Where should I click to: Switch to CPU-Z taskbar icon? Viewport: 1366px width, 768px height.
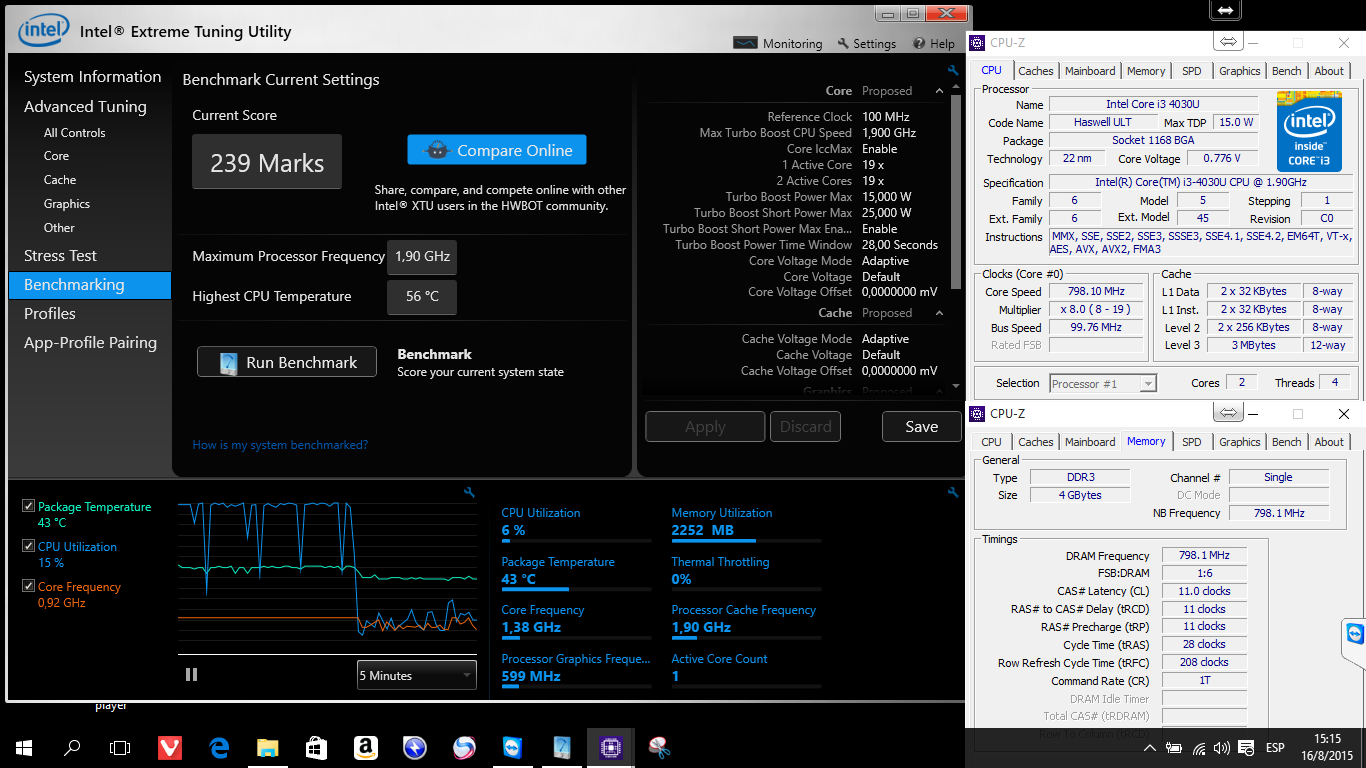tap(610, 747)
